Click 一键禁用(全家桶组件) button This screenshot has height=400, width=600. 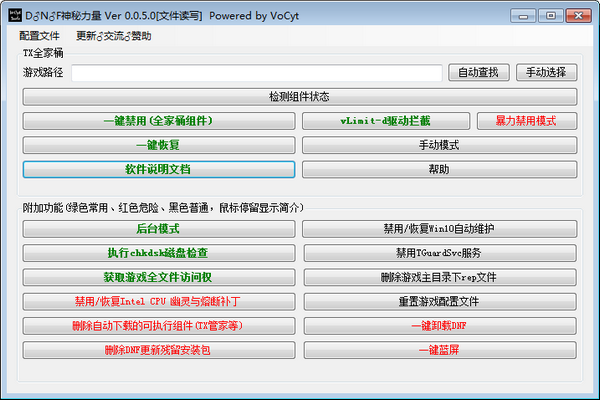pos(159,121)
